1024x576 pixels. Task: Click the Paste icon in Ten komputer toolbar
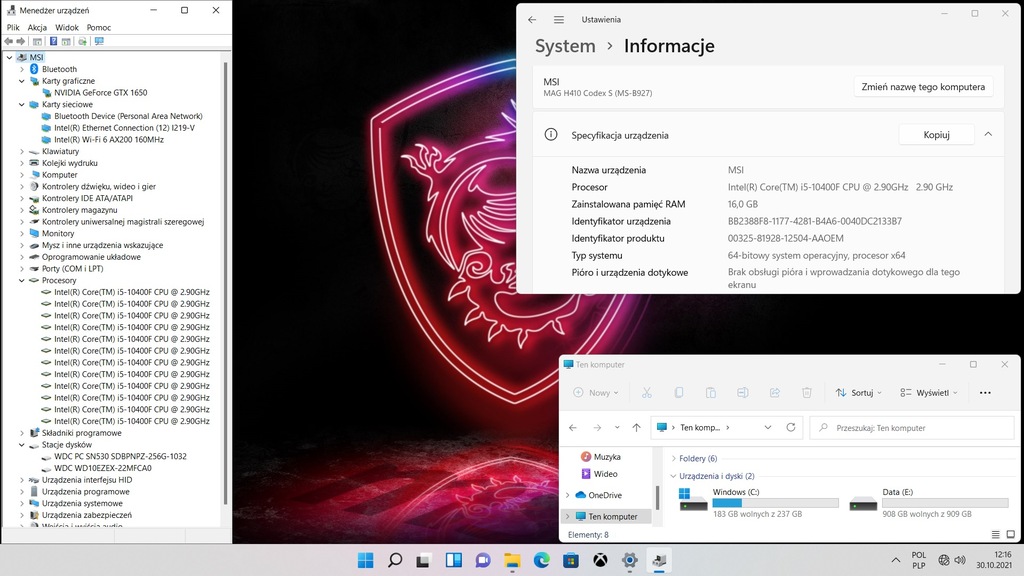point(711,392)
